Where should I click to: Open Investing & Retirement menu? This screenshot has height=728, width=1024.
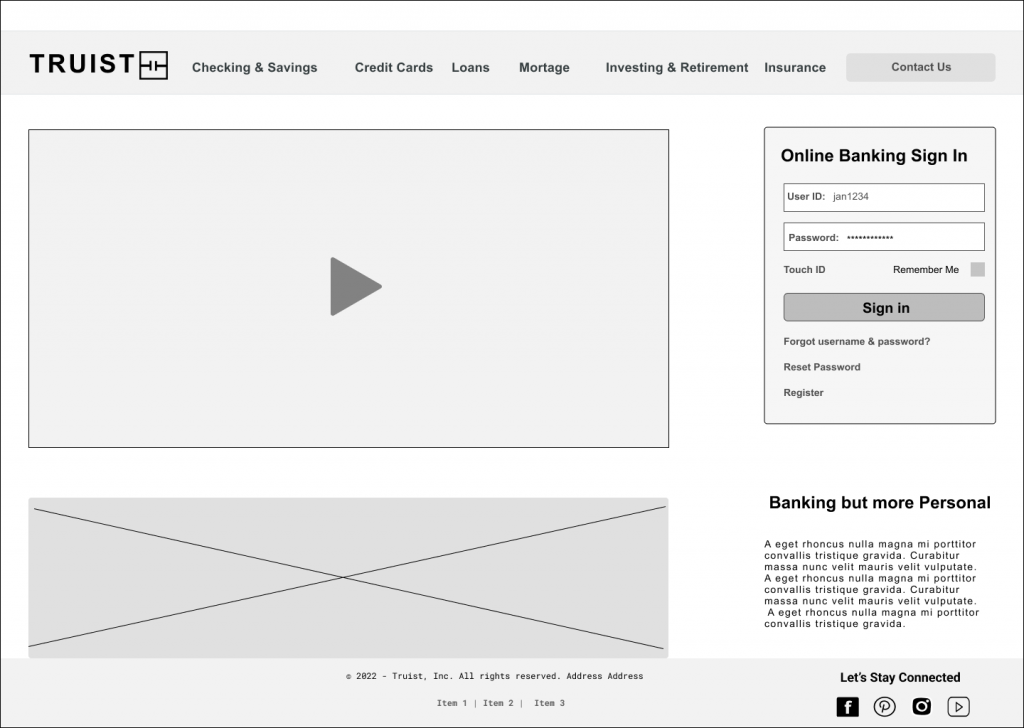676,68
